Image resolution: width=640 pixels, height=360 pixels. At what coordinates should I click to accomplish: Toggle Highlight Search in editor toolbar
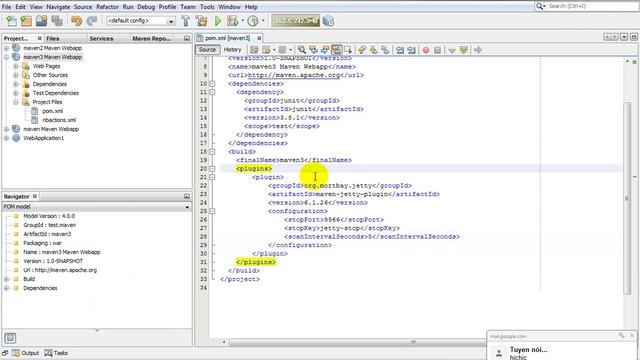point(336,50)
